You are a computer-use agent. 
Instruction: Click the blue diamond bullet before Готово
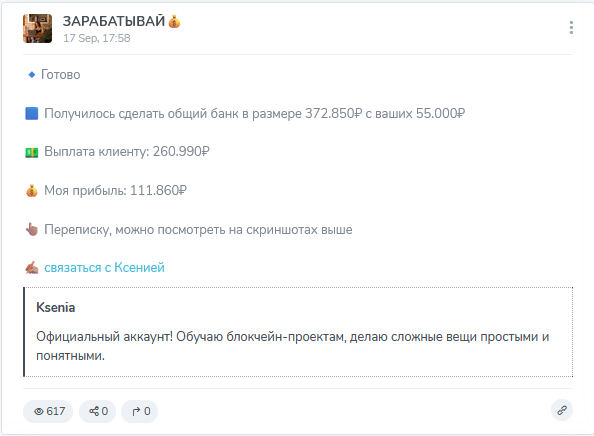click(32, 75)
